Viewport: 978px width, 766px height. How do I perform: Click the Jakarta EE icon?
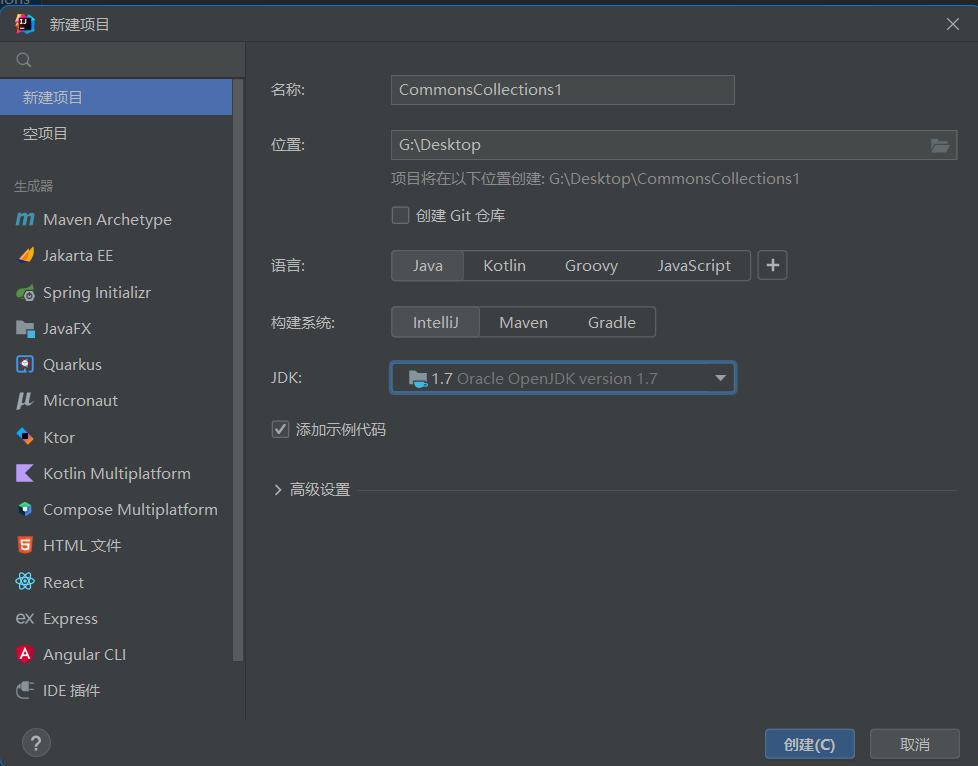coord(26,256)
